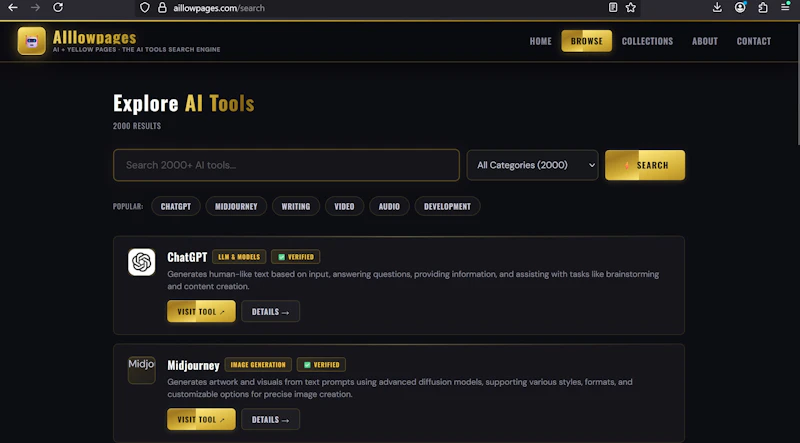Click the VERIFIED badge on Midjourney
Viewport: 800px width, 443px height.
pyautogui.click(x=321, y=364)
